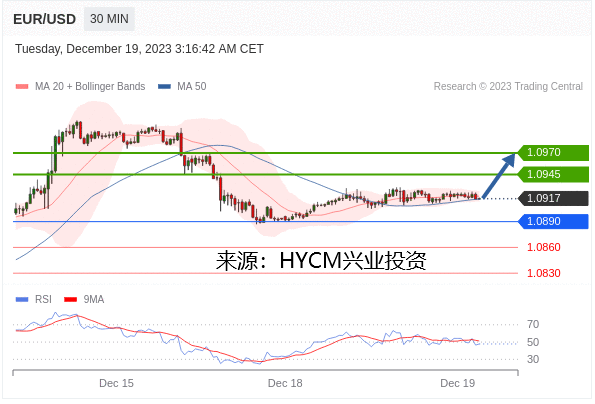Viewport: 595px width, 404px height.
Task: Click the Dec 19 date axis label
Action: coord(457,383)
